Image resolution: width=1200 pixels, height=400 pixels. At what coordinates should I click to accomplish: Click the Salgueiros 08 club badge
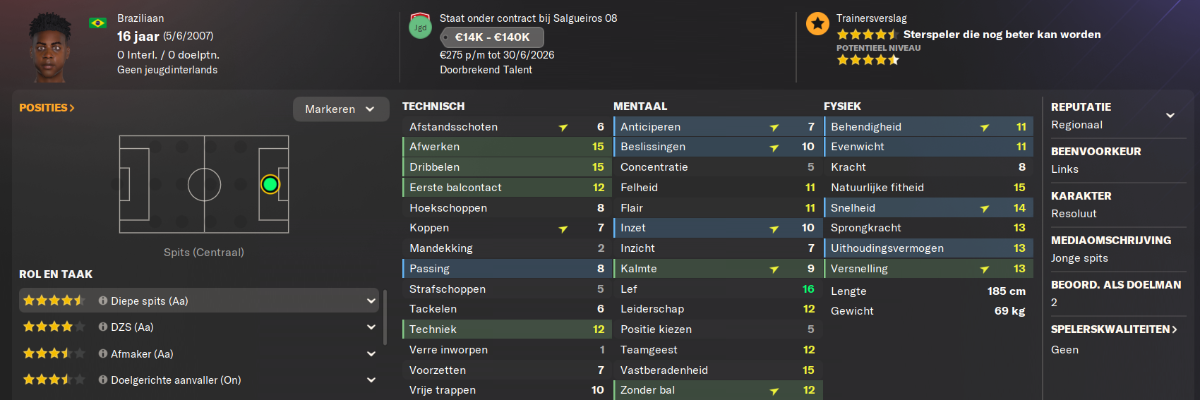(419, 25)
